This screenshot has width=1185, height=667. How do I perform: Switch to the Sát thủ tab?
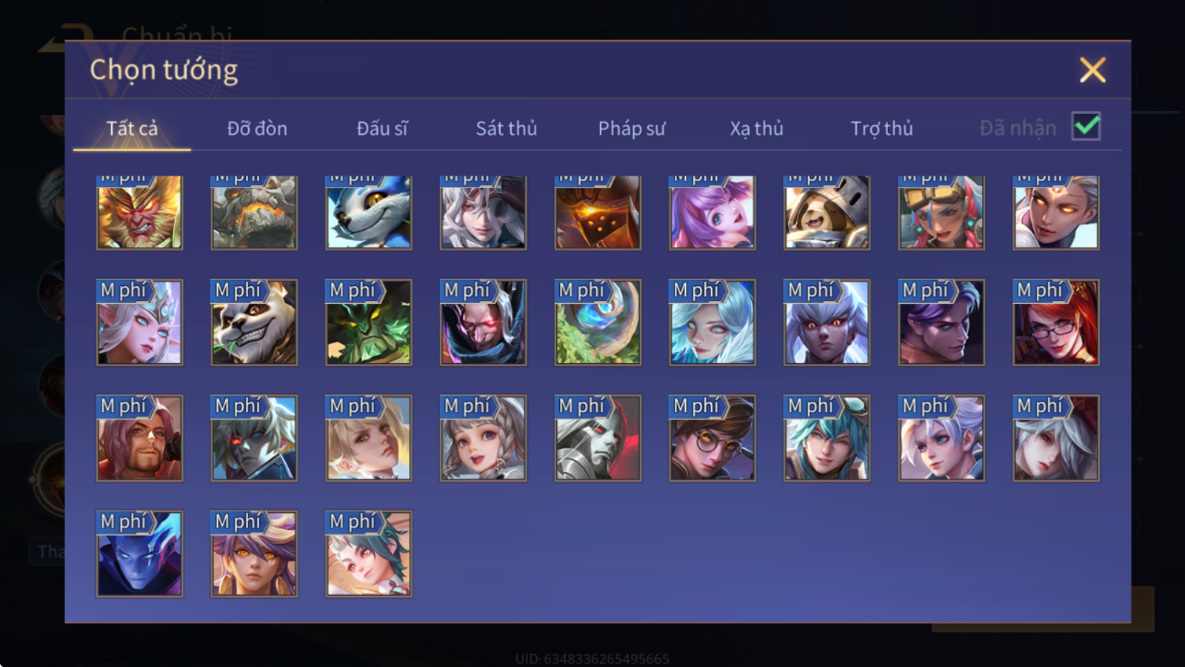506,128
